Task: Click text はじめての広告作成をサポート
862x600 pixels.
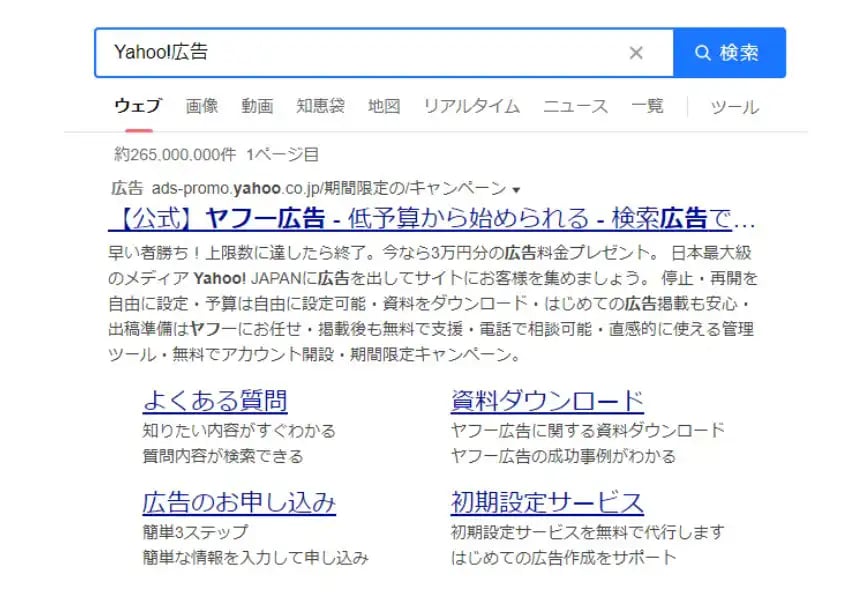Action: (563, 558)
